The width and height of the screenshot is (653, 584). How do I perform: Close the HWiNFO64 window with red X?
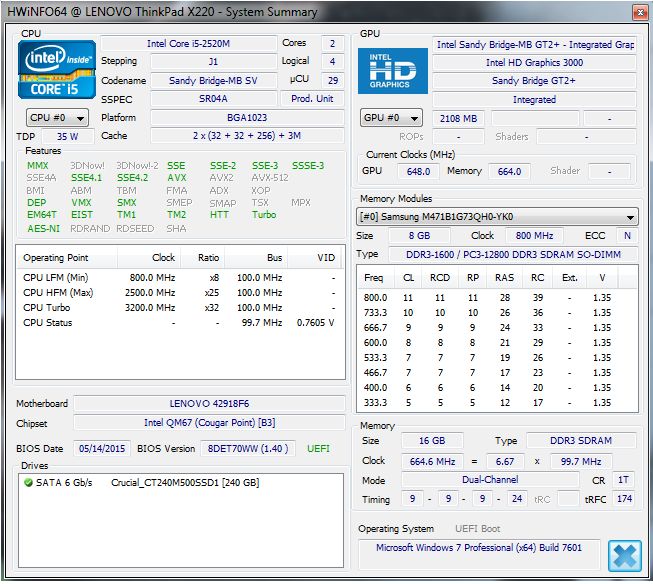tap(639, 13)
